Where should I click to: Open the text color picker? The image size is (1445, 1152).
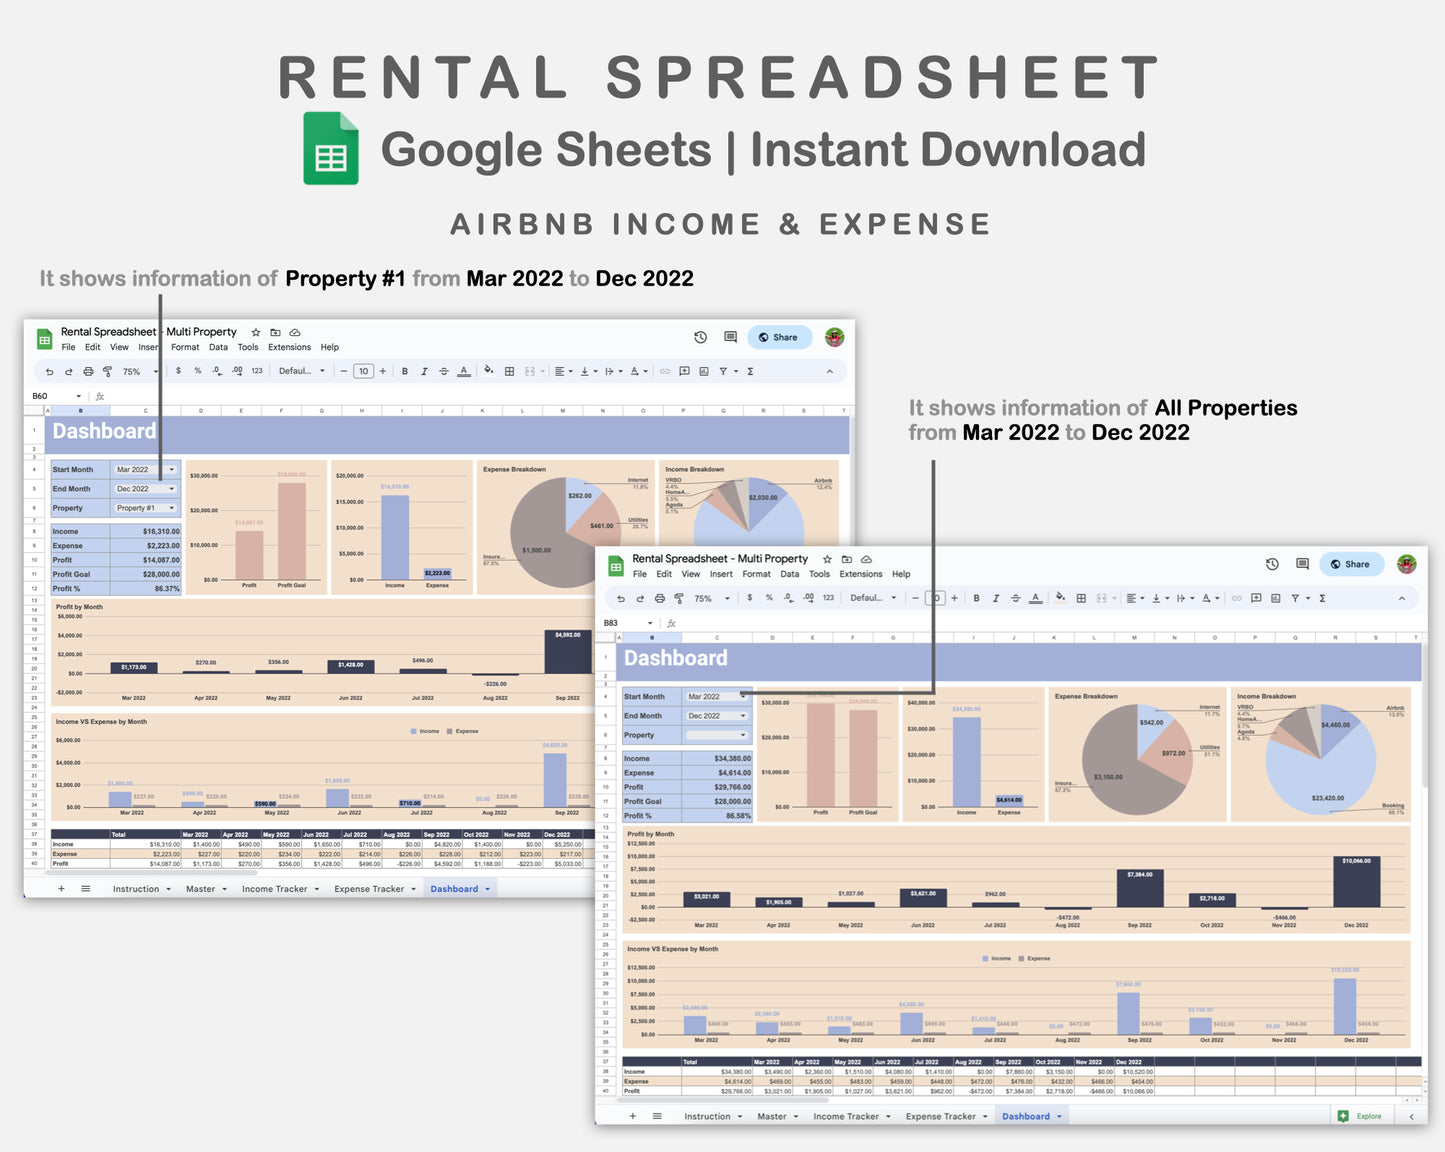pos(464,371)
